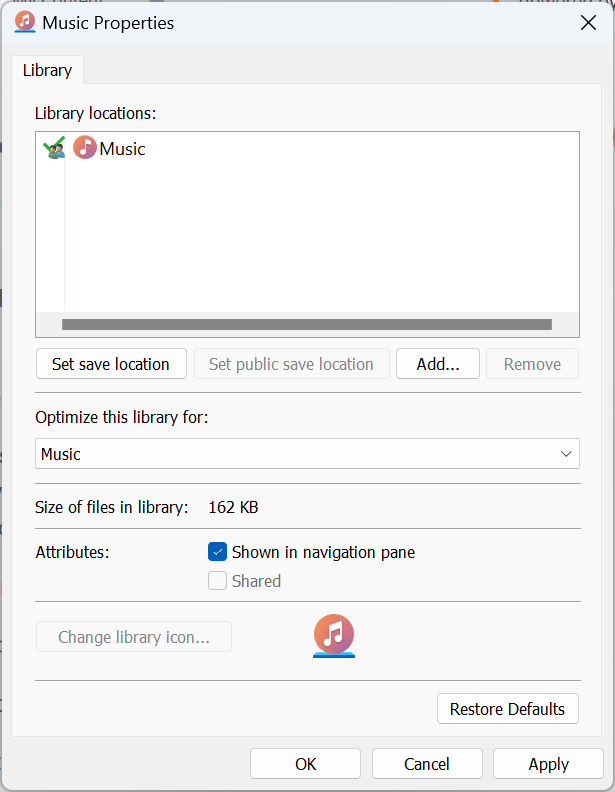The image size is (615, 792).
Task: Select the Music folder icon in locations list
Action: (x=85, y=148)
